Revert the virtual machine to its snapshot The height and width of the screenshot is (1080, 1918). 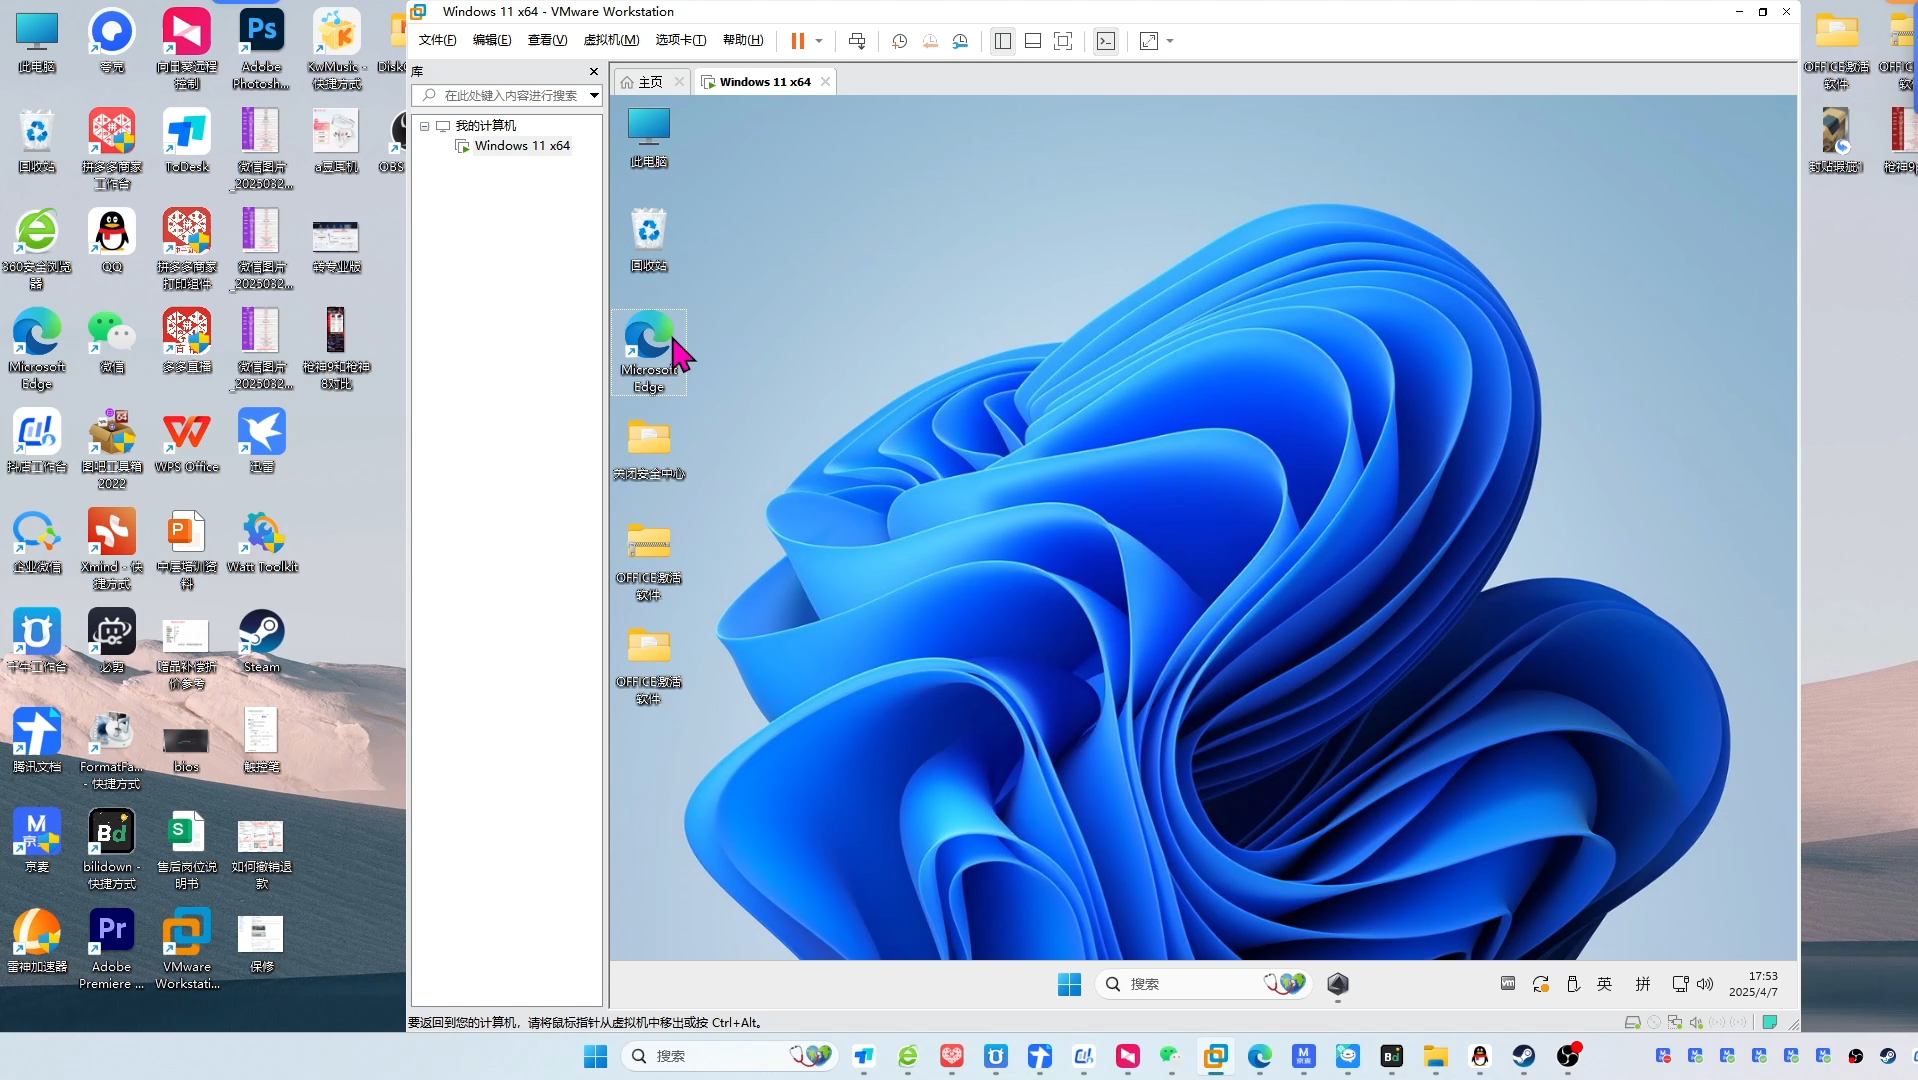click(930, 41)
